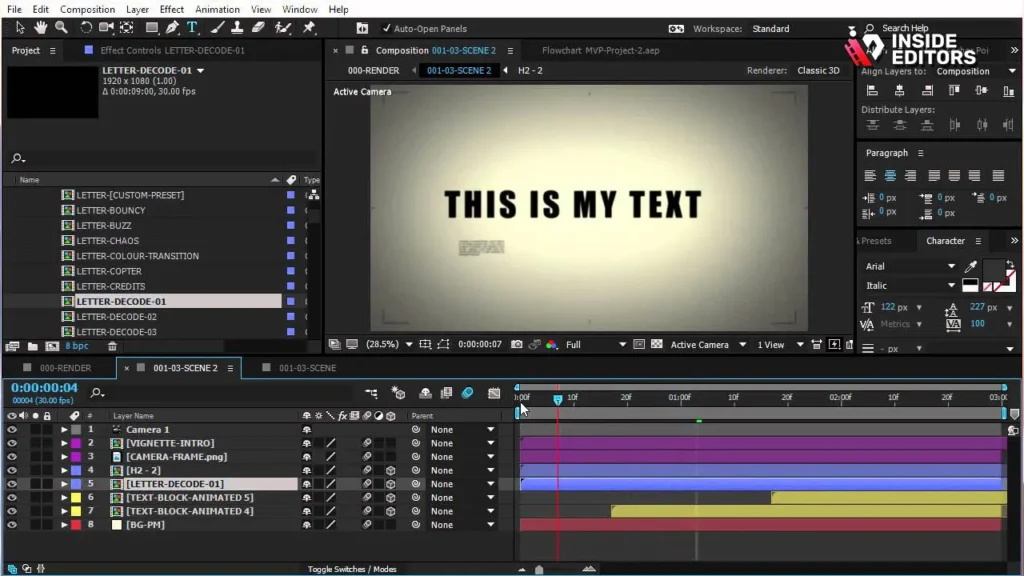The width and height of the screenshot is (1024, 576).
Task: Hide the LETTER-DECODE-01 layer in timeline
Action: pyautogui.click(x=12, y=484)
